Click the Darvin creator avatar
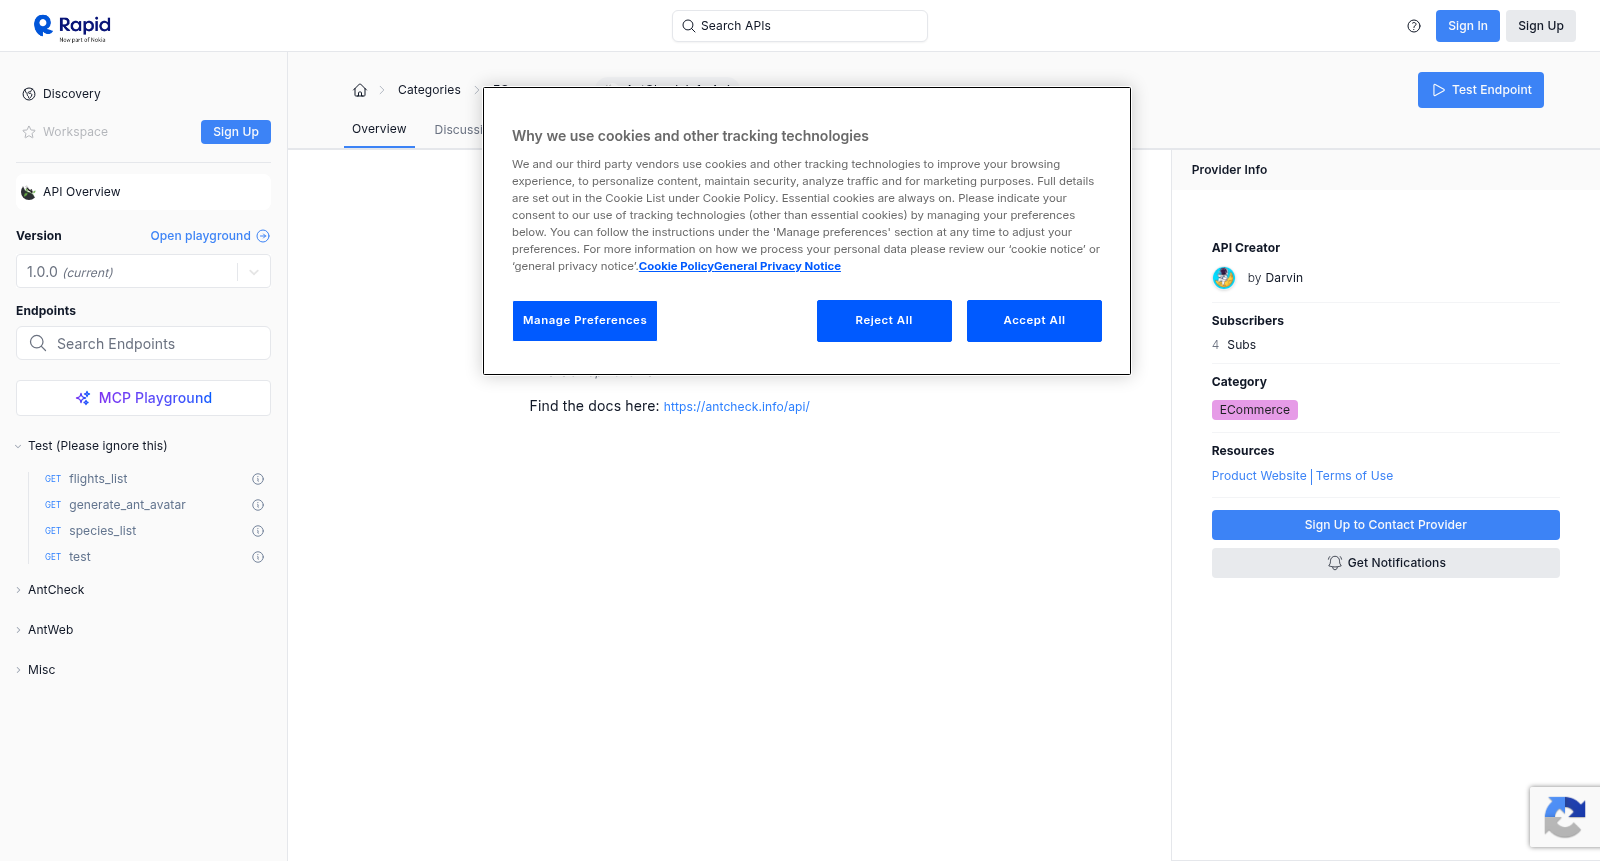This screenshot has height=861, width=1600. tap(1224, 278)
